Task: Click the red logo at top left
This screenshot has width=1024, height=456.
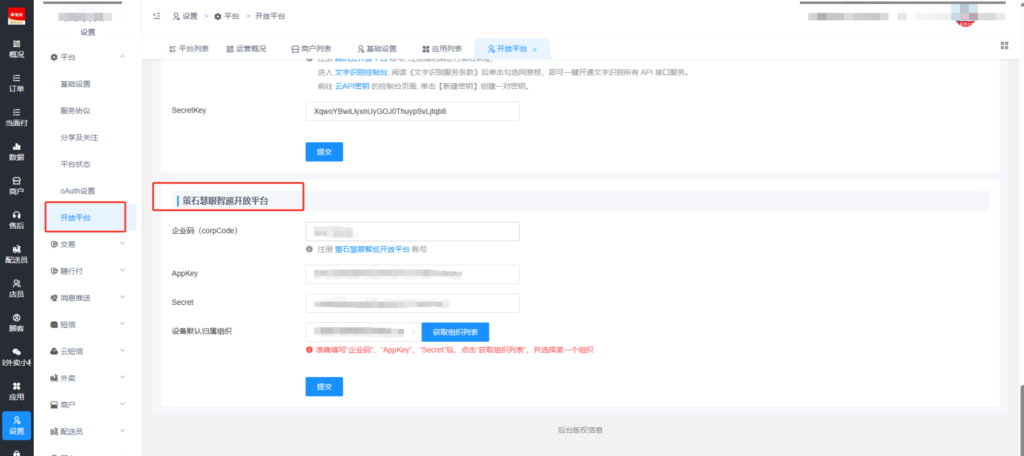Action: 16,16
